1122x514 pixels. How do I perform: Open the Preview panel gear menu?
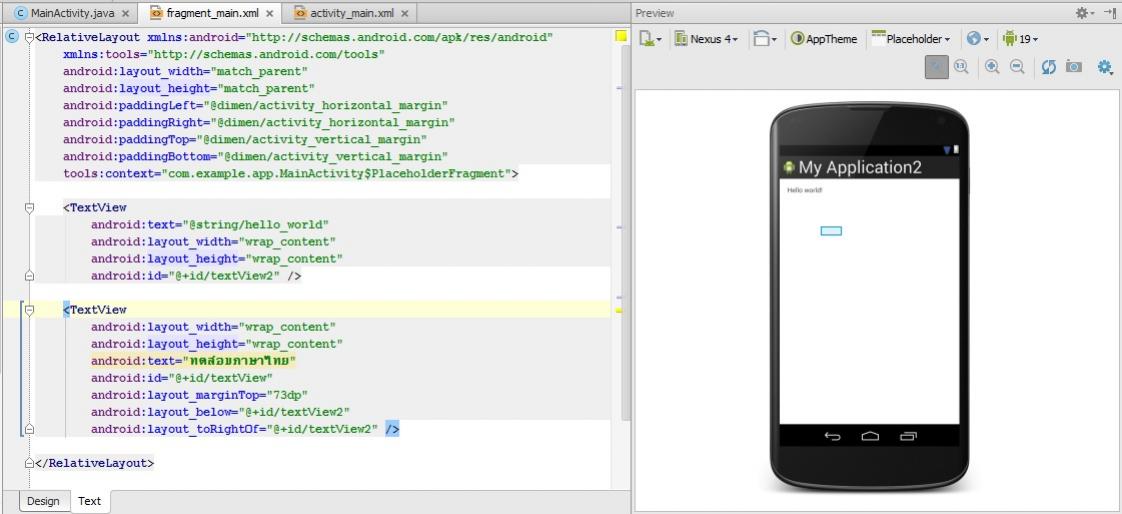[1084, 13]
